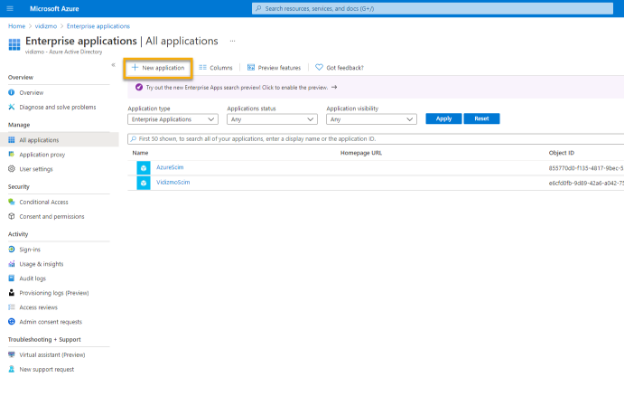Click the New application plus icon

point(135,68)
